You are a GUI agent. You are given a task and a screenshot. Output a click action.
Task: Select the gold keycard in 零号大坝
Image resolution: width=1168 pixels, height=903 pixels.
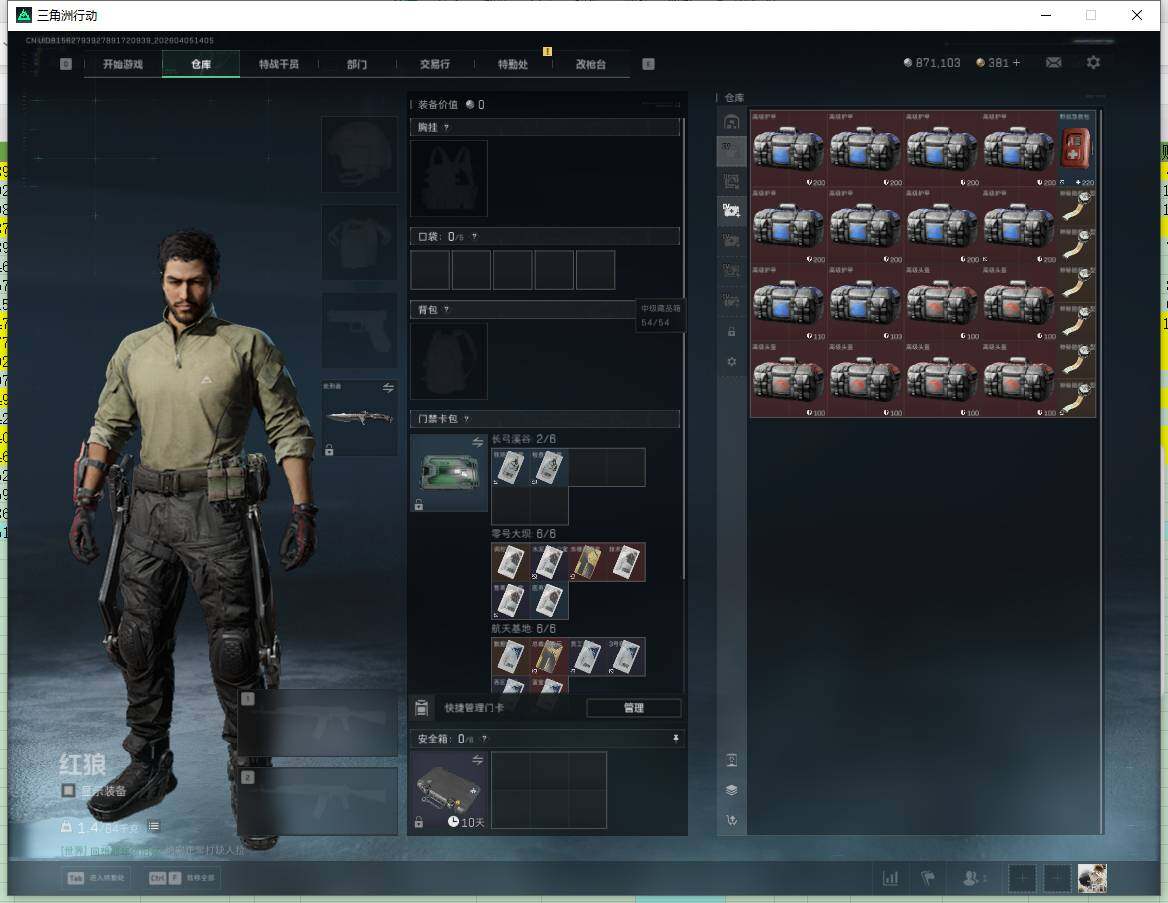(x=588, y=563)
